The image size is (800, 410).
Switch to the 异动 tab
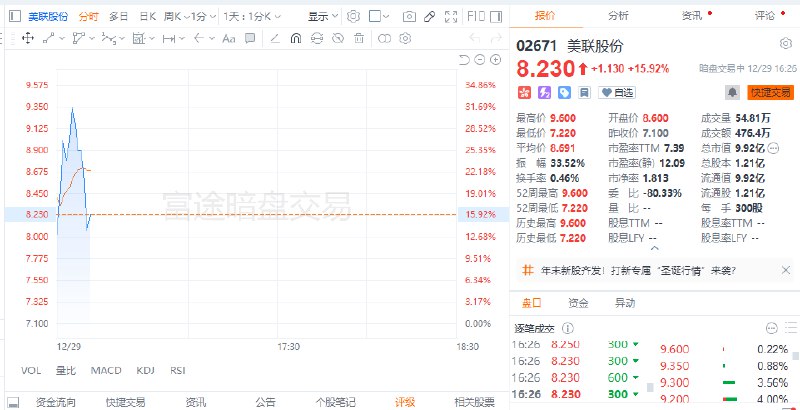[625, 303]
